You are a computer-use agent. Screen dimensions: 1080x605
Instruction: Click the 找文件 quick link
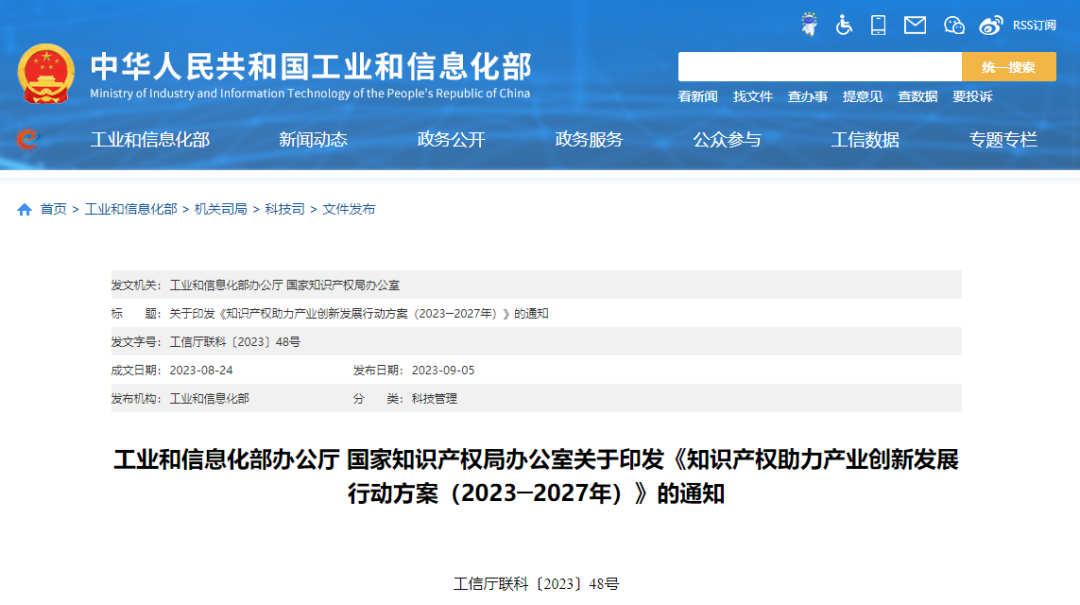pyautogui.click(x=752, y=96)
